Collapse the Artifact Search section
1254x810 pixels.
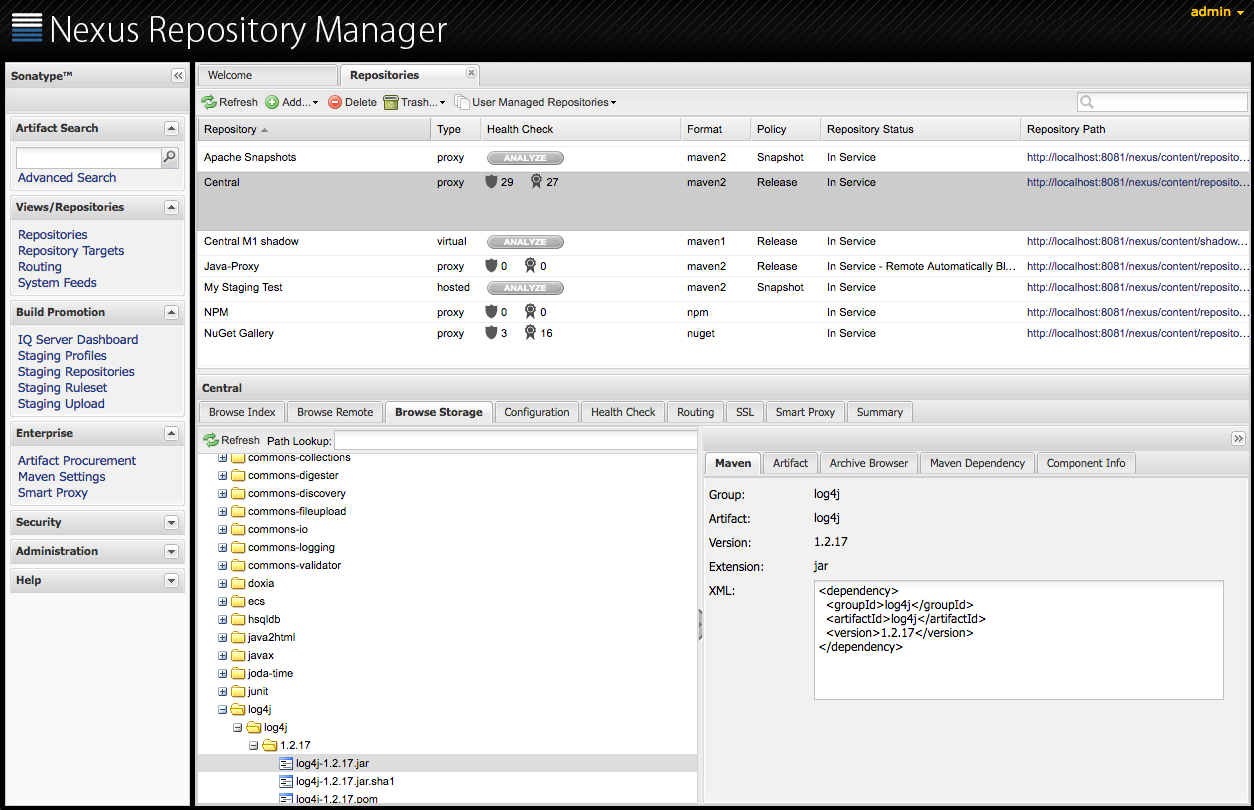pyautogui.click(x=171, y=129)
